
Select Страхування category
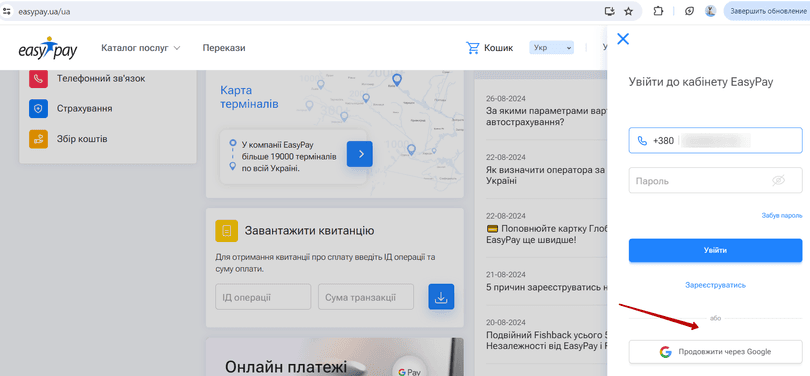coord(84,109)
